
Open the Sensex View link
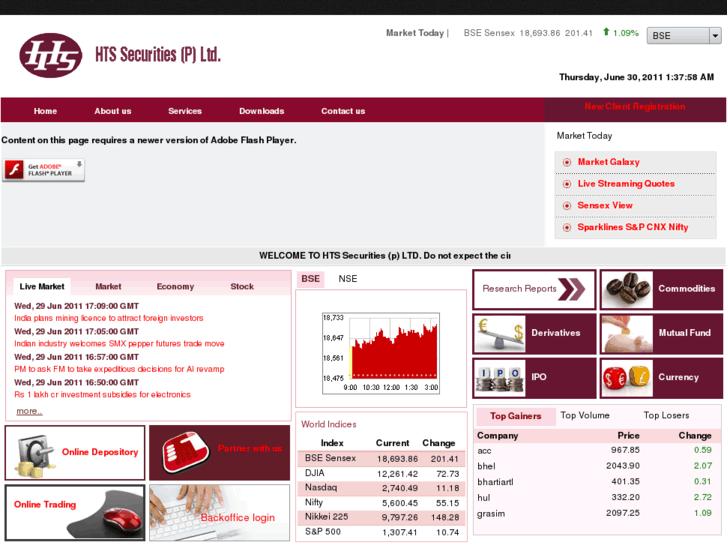(x=605, y=205)
